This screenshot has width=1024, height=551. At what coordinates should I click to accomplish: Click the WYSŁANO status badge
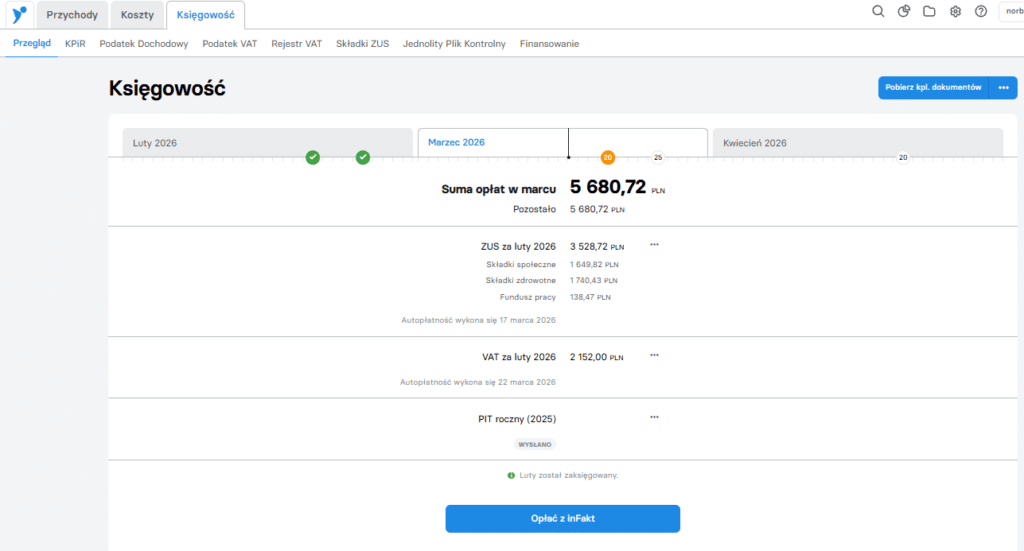(x=535, y=444)
